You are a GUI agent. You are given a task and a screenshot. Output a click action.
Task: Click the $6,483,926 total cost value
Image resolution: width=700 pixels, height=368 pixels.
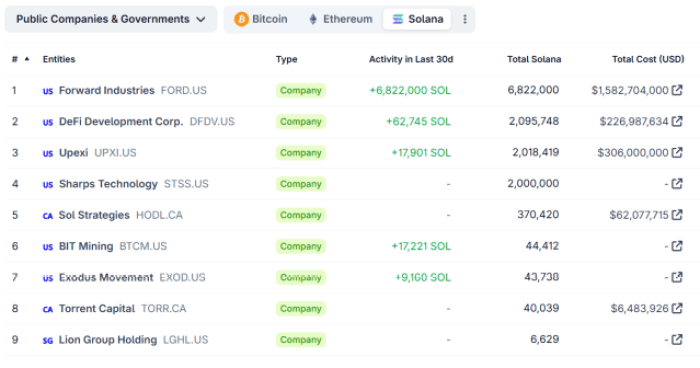640,308
